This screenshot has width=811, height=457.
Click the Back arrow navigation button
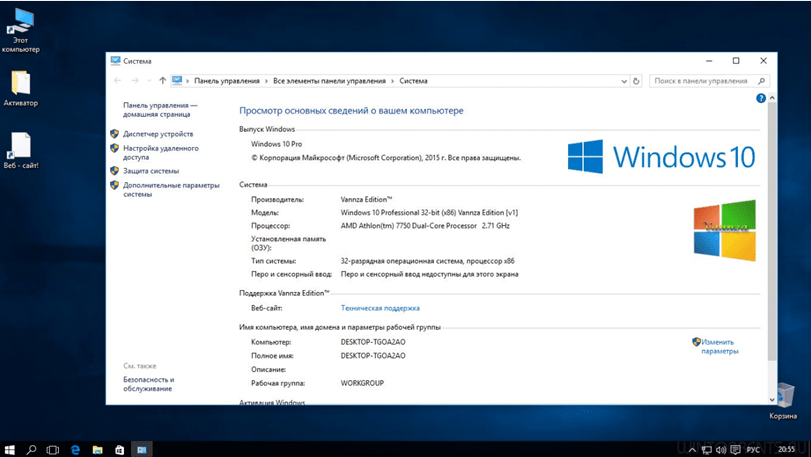pos(118,81)
